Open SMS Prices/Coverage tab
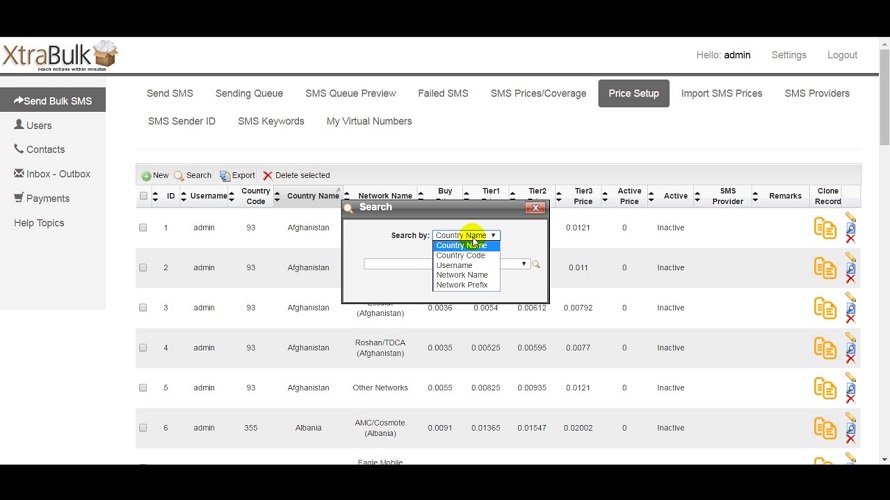 point(538,93)
